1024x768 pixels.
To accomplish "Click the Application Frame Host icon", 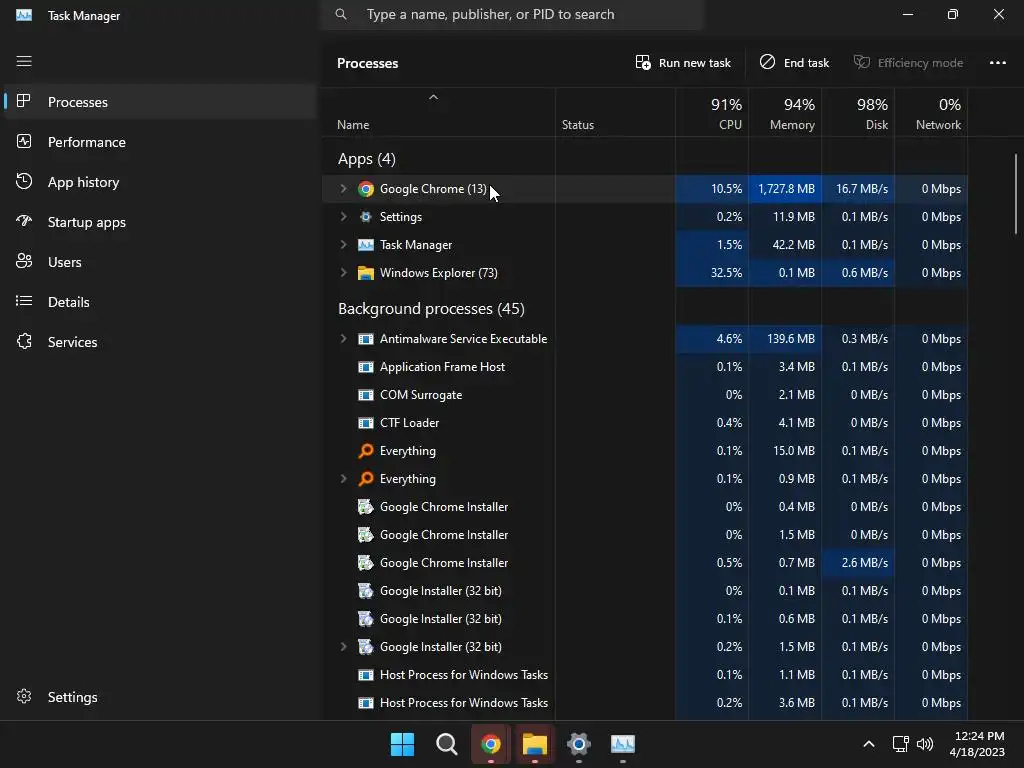I will pos(366,367).
